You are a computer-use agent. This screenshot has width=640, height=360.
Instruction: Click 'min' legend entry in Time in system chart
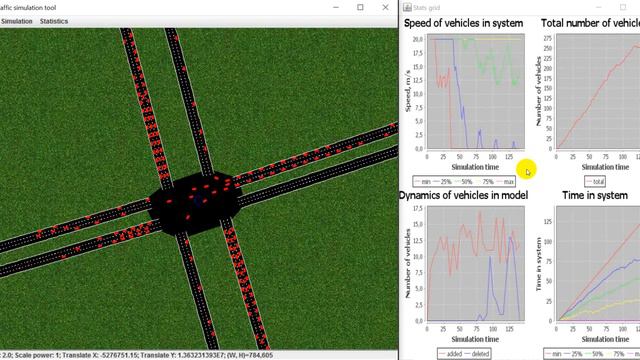pos(553,354)
